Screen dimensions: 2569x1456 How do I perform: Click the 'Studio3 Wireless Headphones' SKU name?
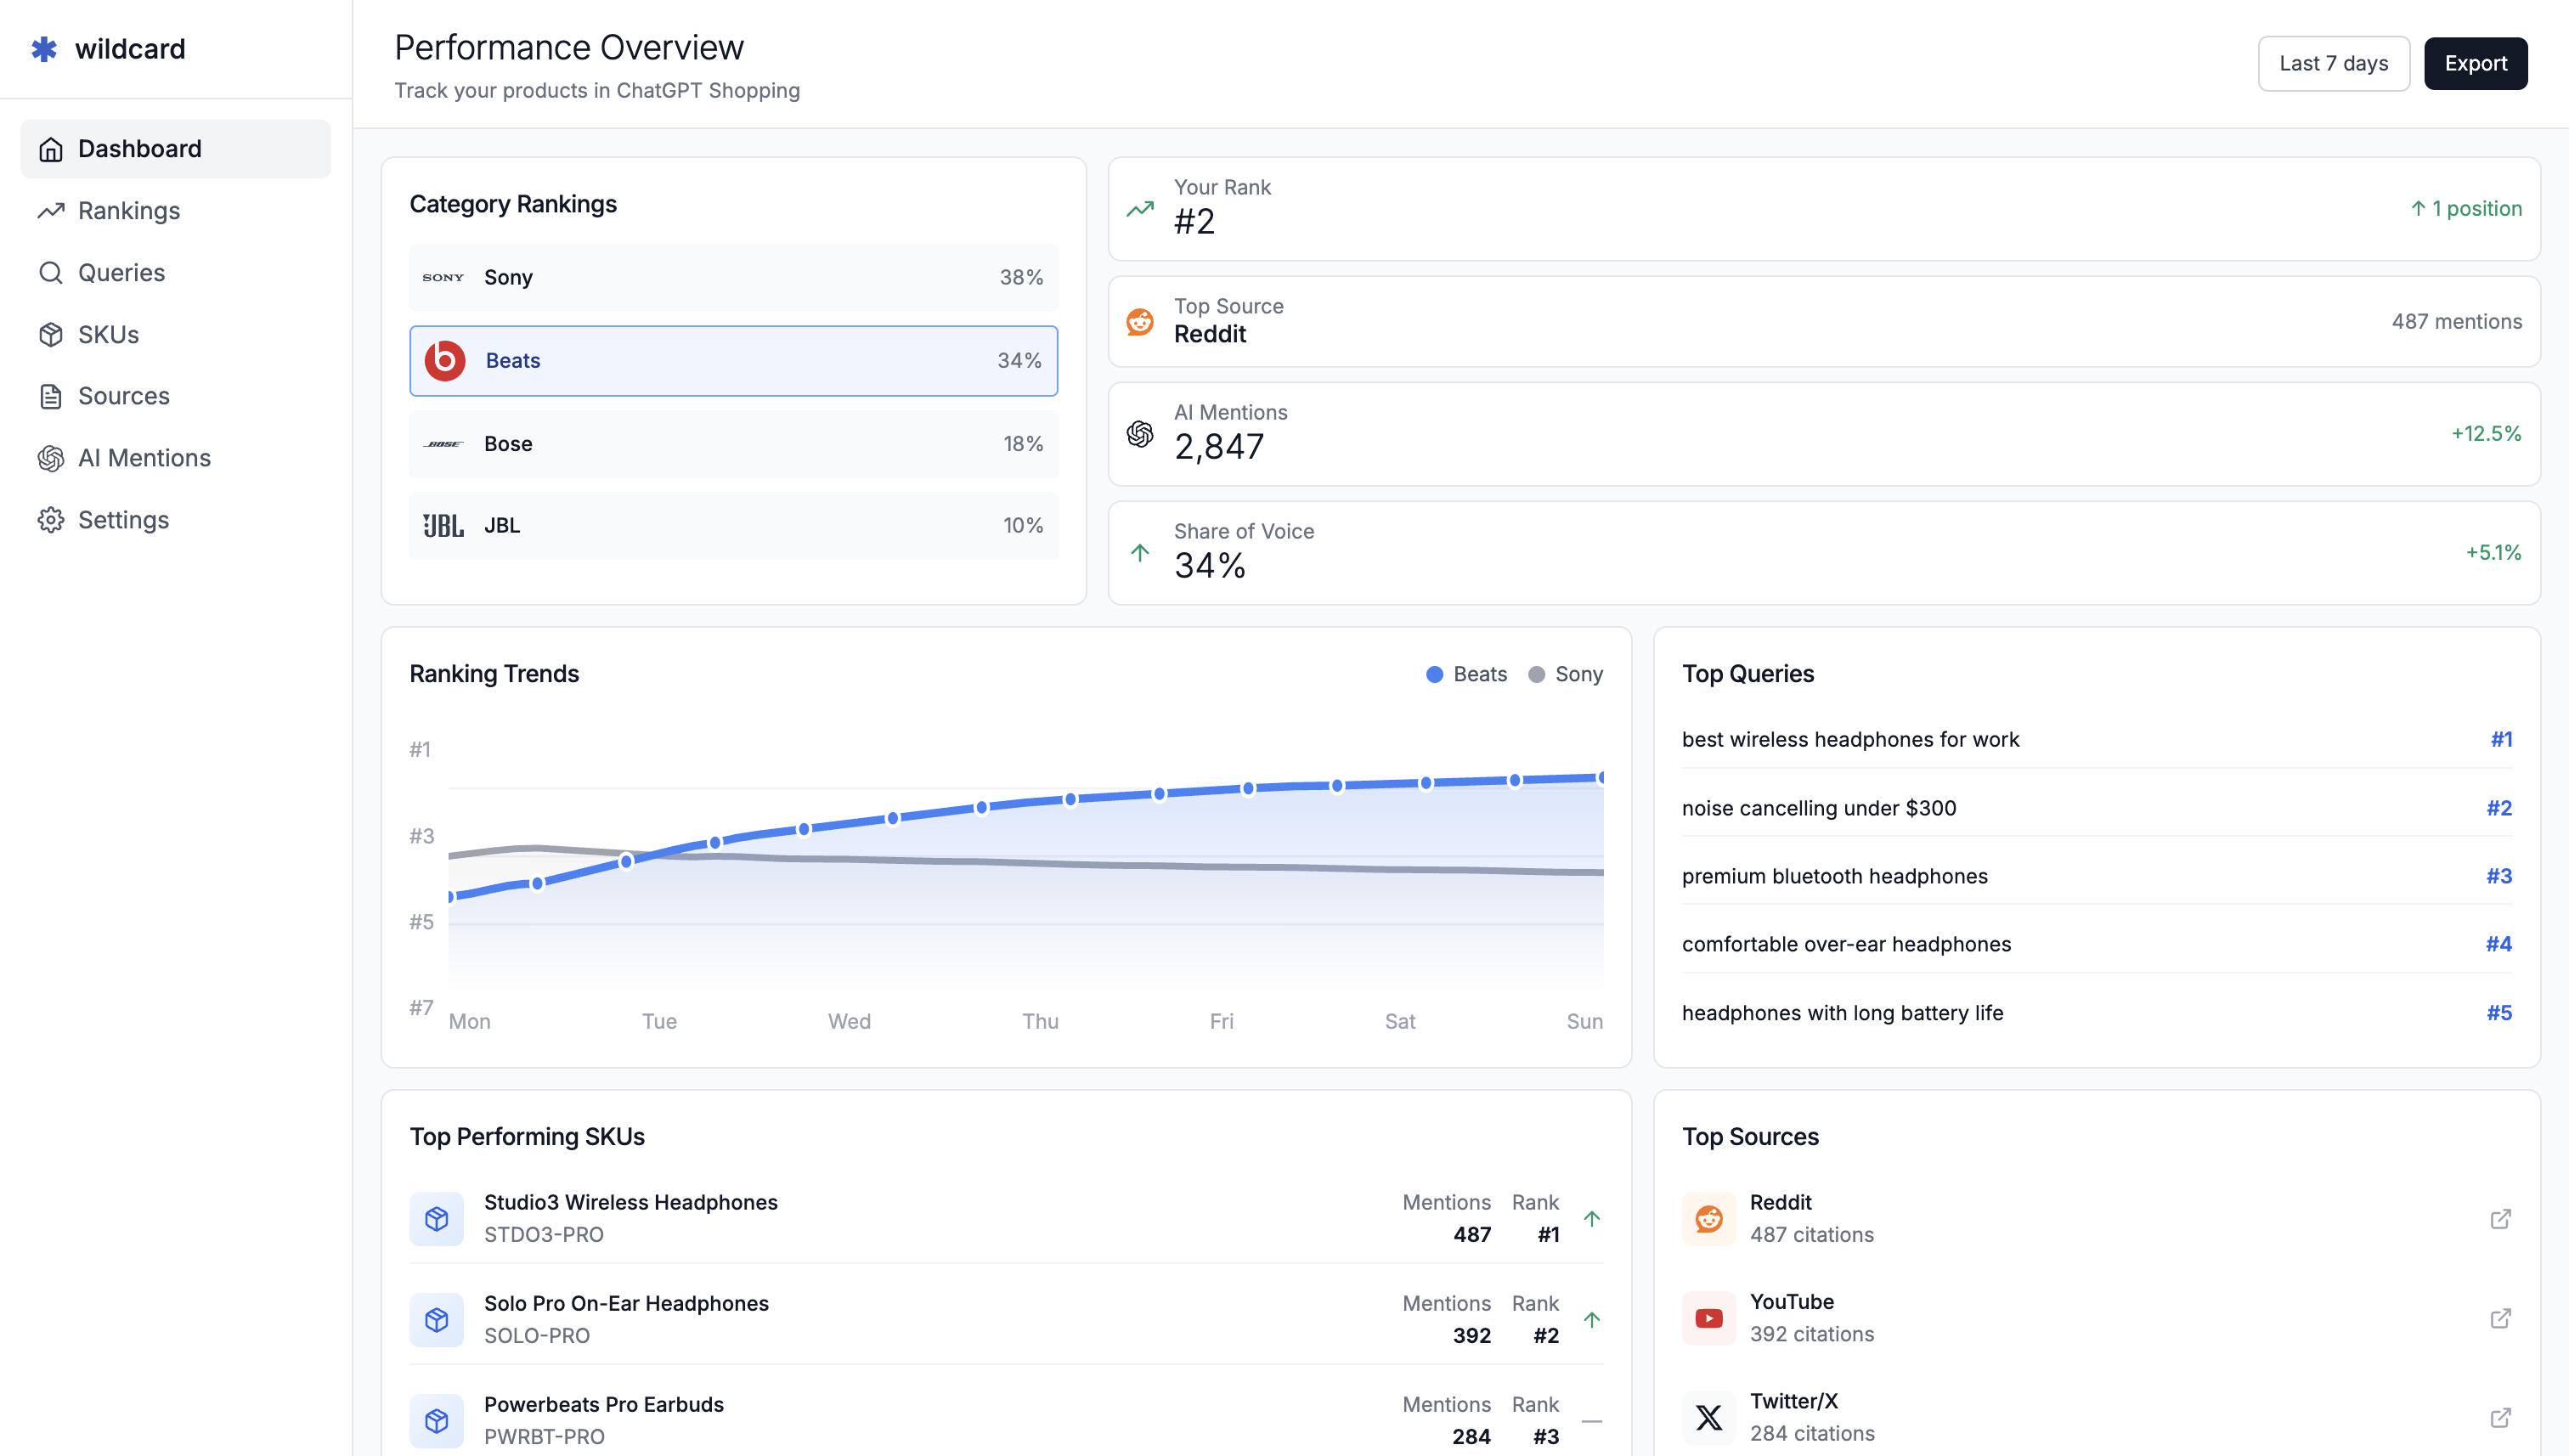(x=631, y=1202)
